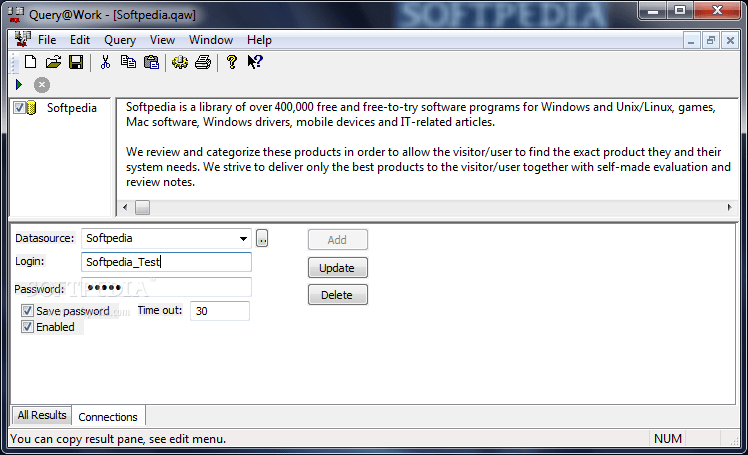Image resolution: width=748 pixels, height=455 pixels.
Task: Open the Query menu
Action: tap(120, 40)
